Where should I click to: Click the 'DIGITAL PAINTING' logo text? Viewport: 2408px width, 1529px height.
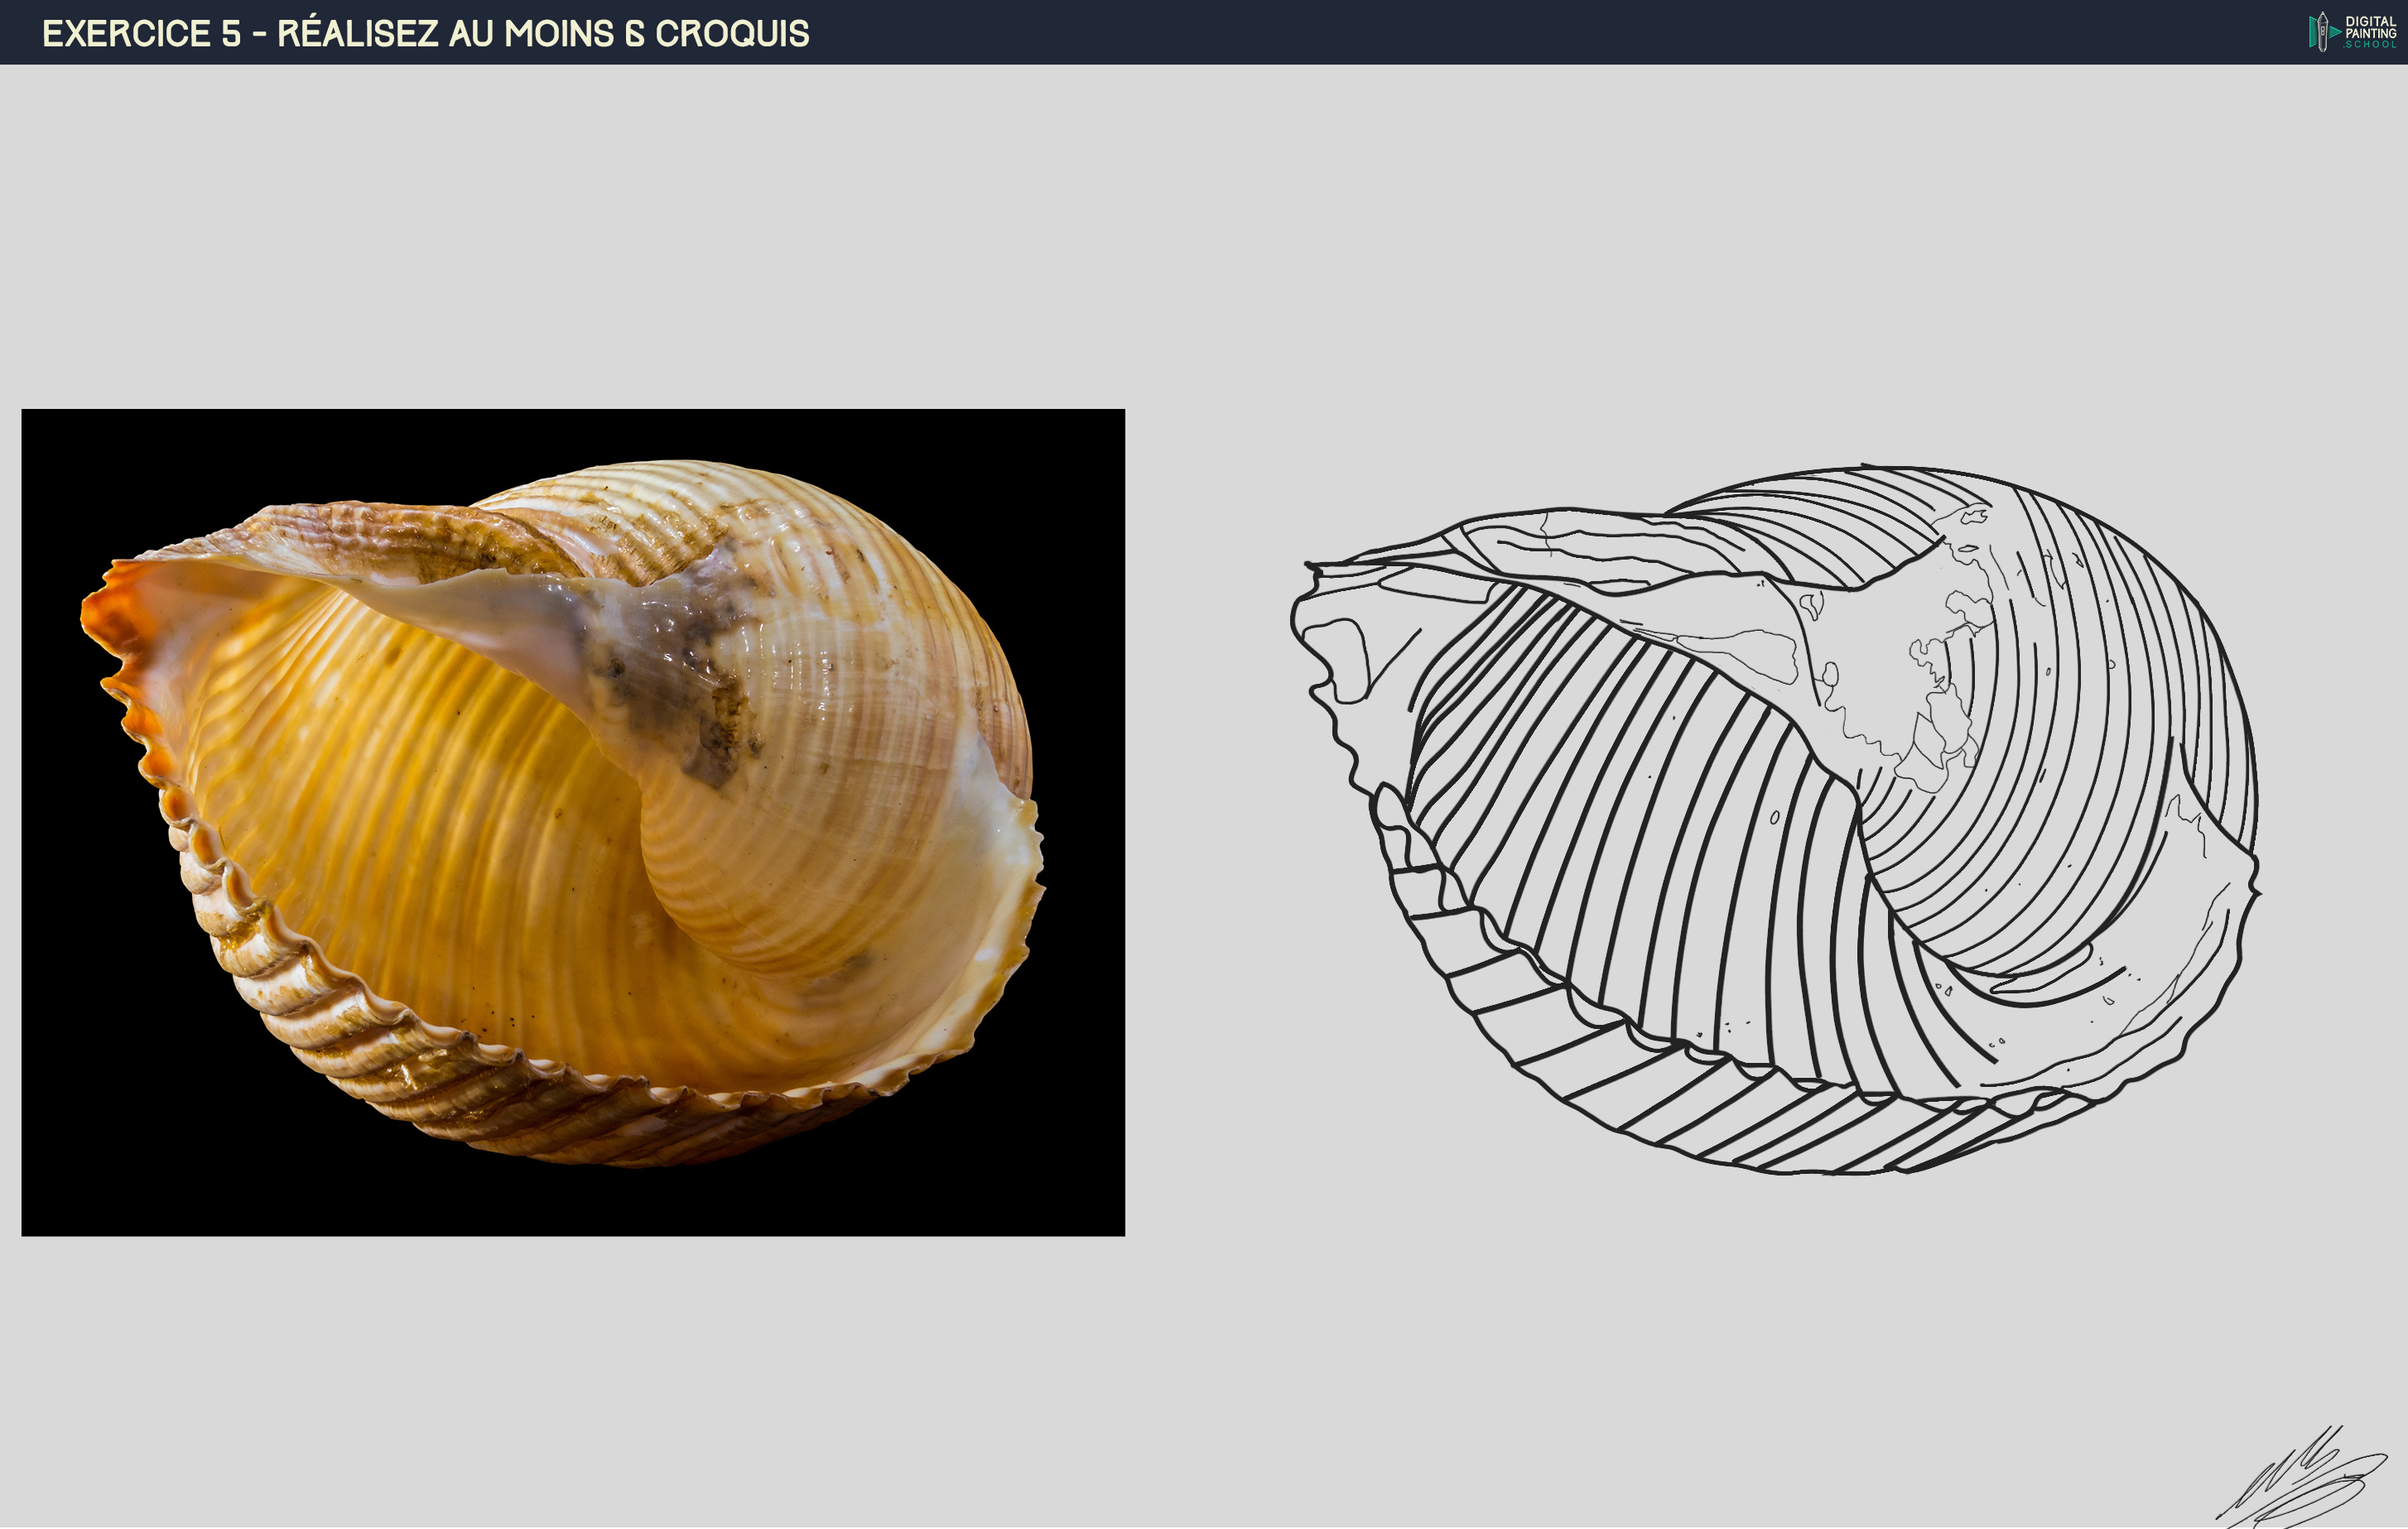click(2370, 27)
